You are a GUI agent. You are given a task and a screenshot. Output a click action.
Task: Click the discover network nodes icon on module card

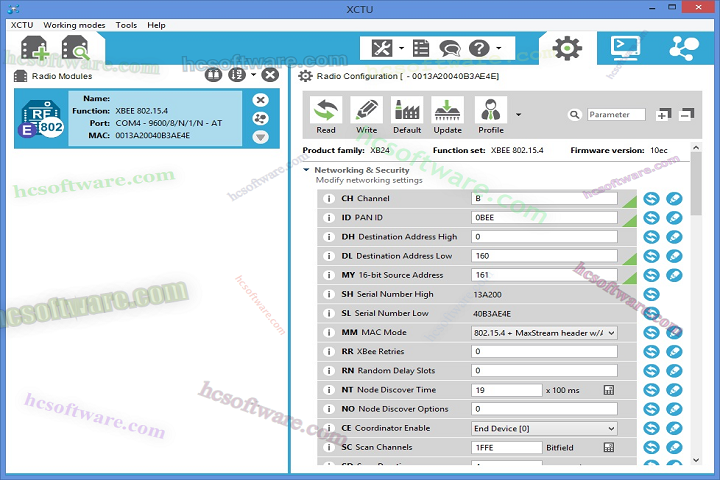point(260,119)
